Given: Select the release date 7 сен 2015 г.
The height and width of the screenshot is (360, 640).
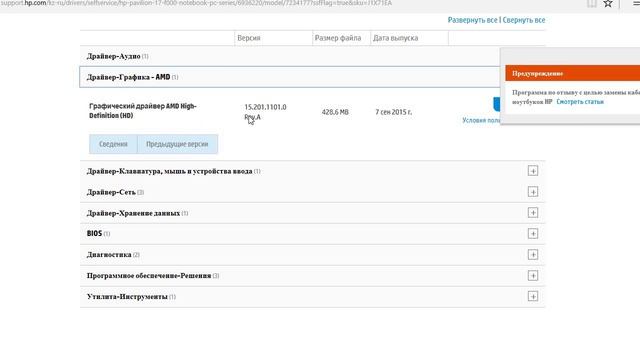Looking at the screenshot, I should point(393,112).
